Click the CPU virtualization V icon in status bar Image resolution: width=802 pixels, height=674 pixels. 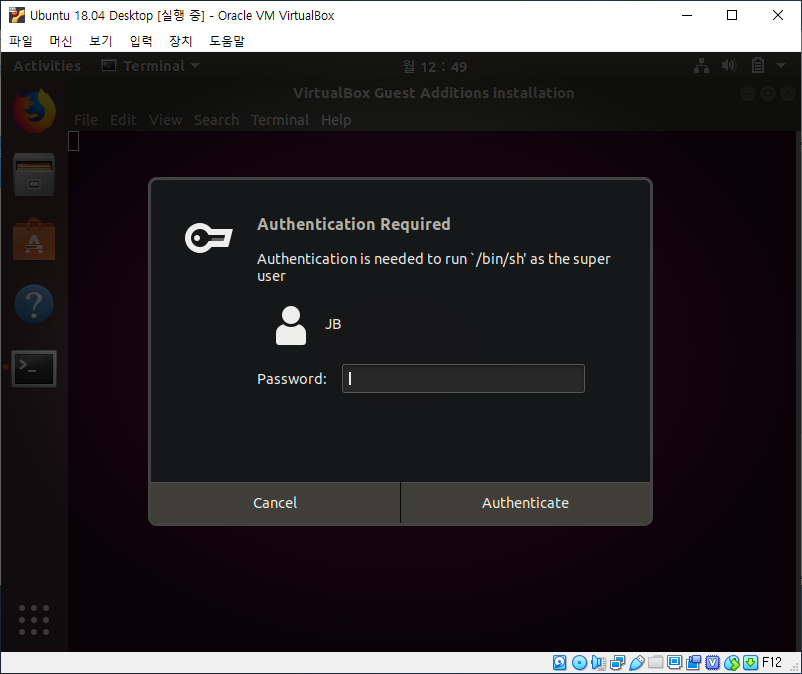click(712, 663)
